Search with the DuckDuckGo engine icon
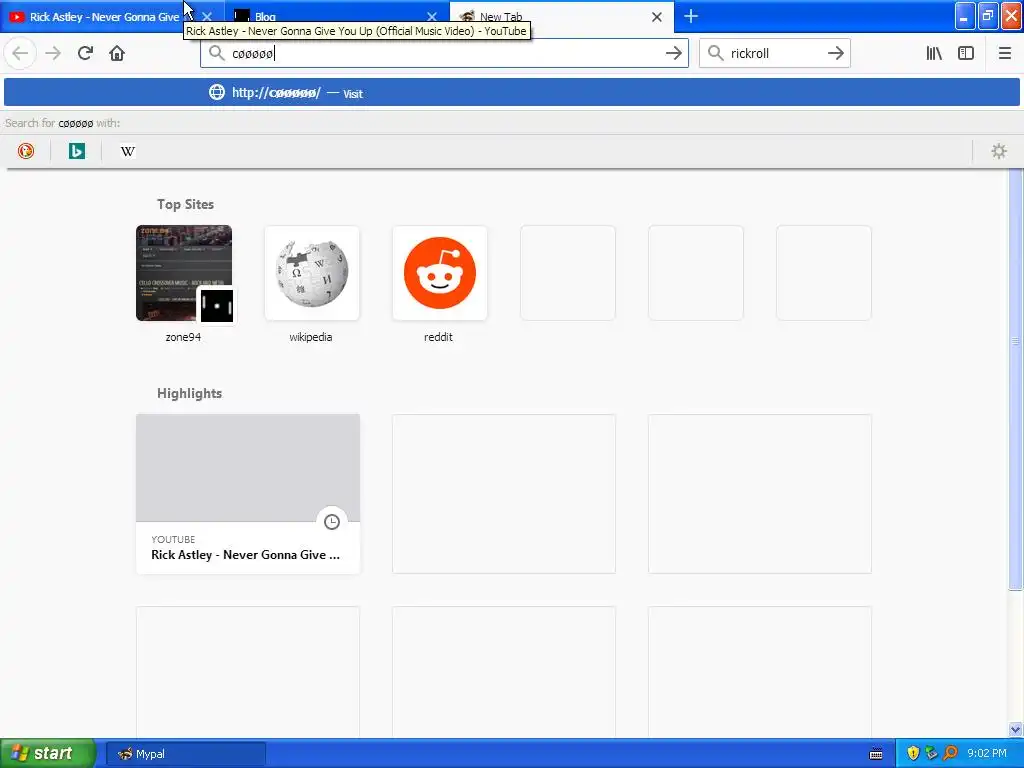Image resolution: width=1024 pixels, height=768 pixels. pyautogui.click(x=25, y=152)
